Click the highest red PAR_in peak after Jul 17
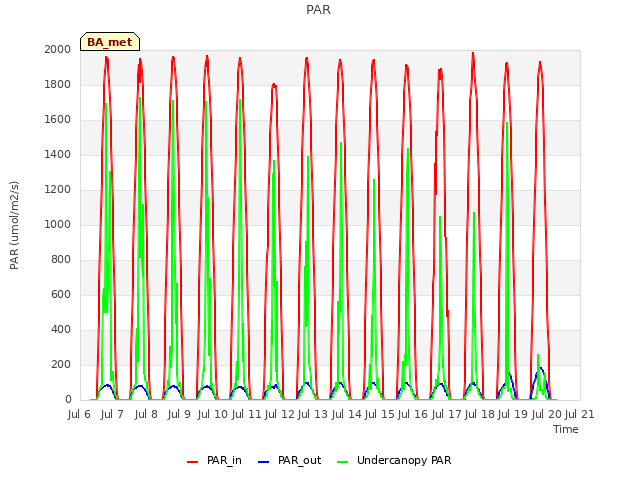 pos(473,53)
